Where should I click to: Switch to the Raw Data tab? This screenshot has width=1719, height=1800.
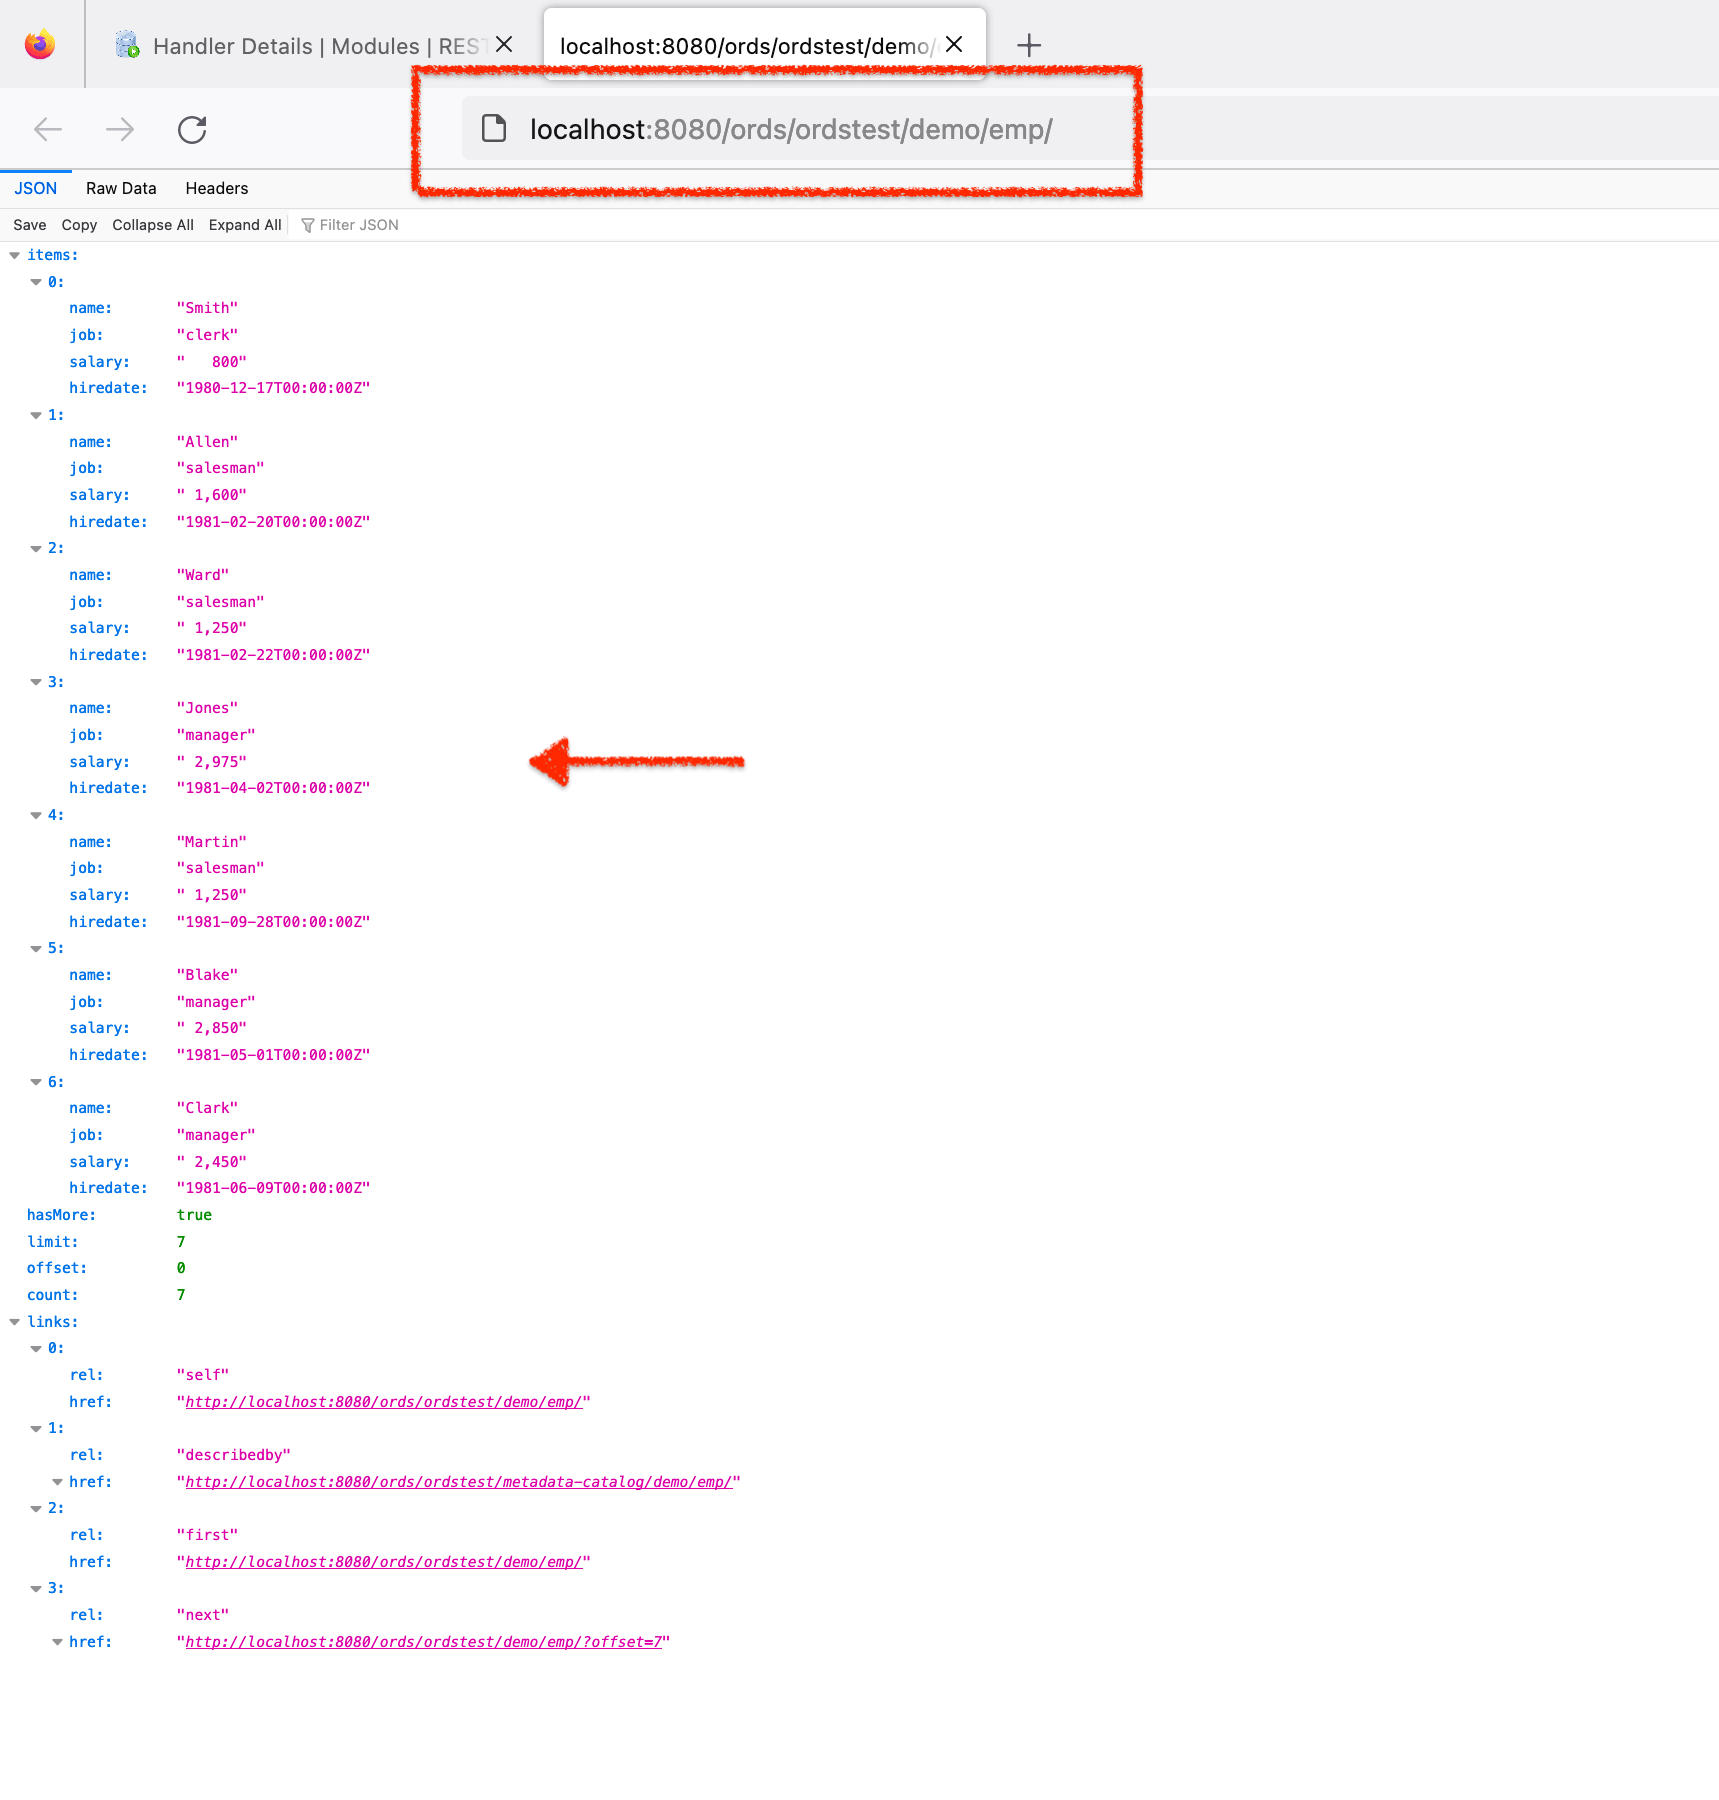click(x=120, y=188)
